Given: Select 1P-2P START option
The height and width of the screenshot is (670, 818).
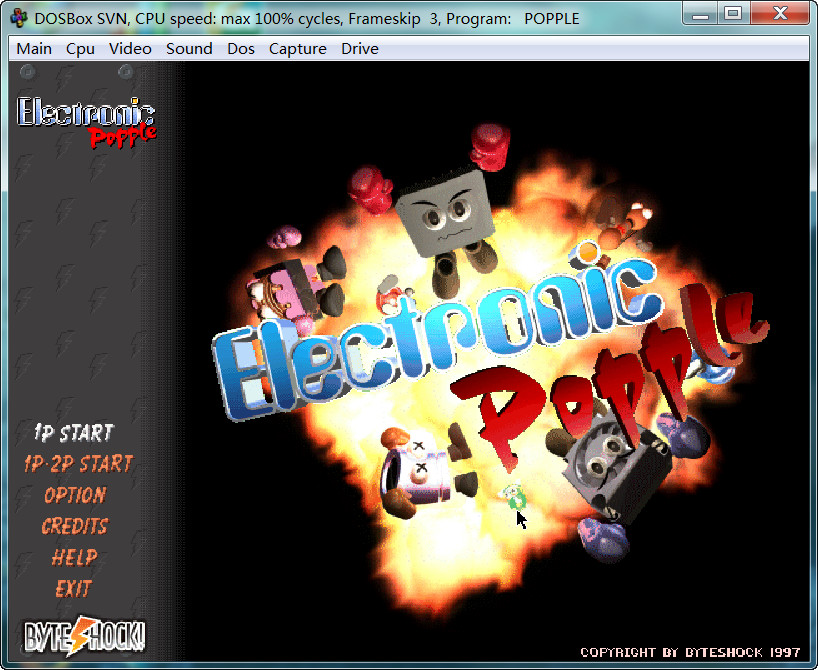Looking at the screenshot, I should click(78, 464).
